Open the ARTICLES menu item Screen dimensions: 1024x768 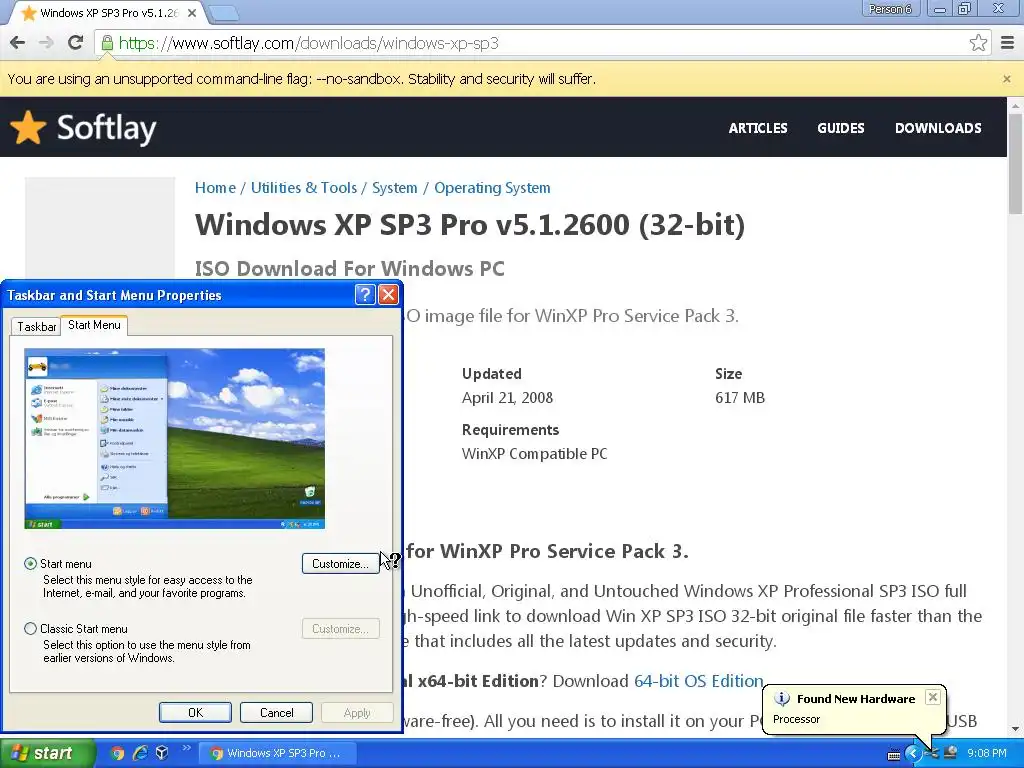[x=758, y=128]
